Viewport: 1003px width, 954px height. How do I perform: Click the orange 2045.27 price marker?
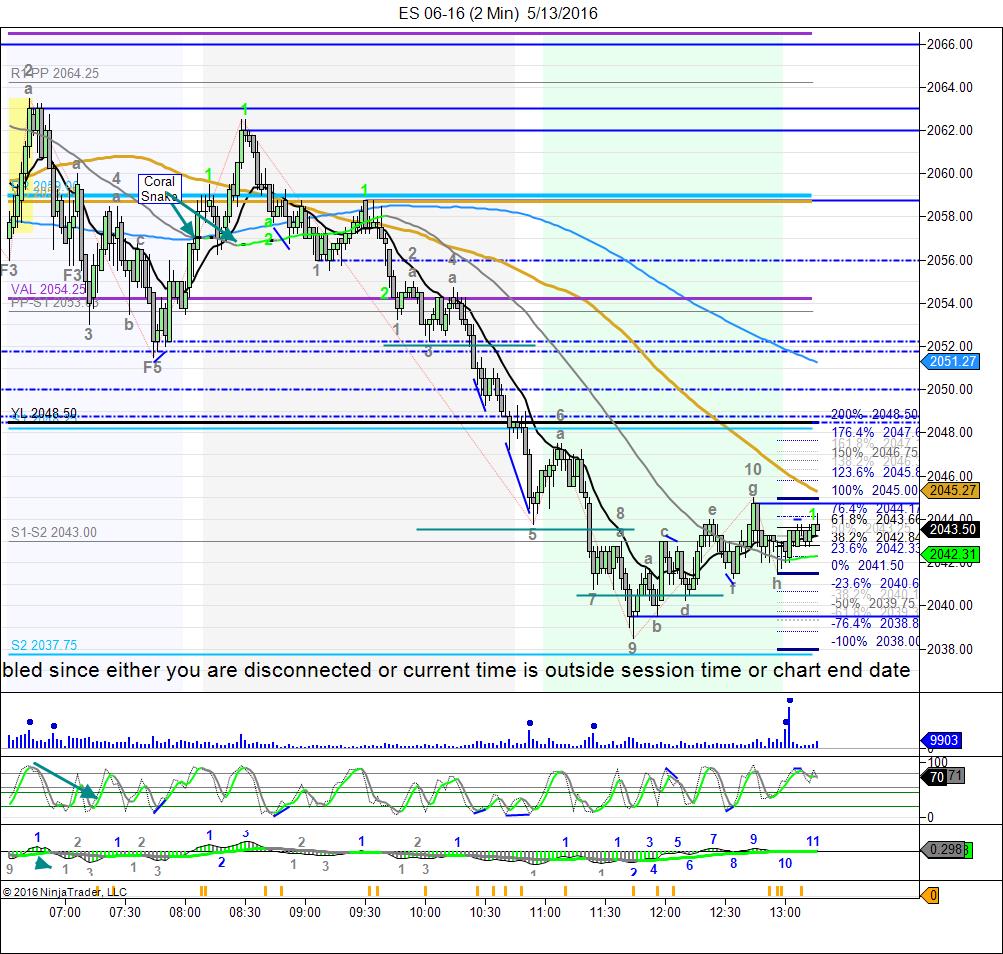(952, 490)
